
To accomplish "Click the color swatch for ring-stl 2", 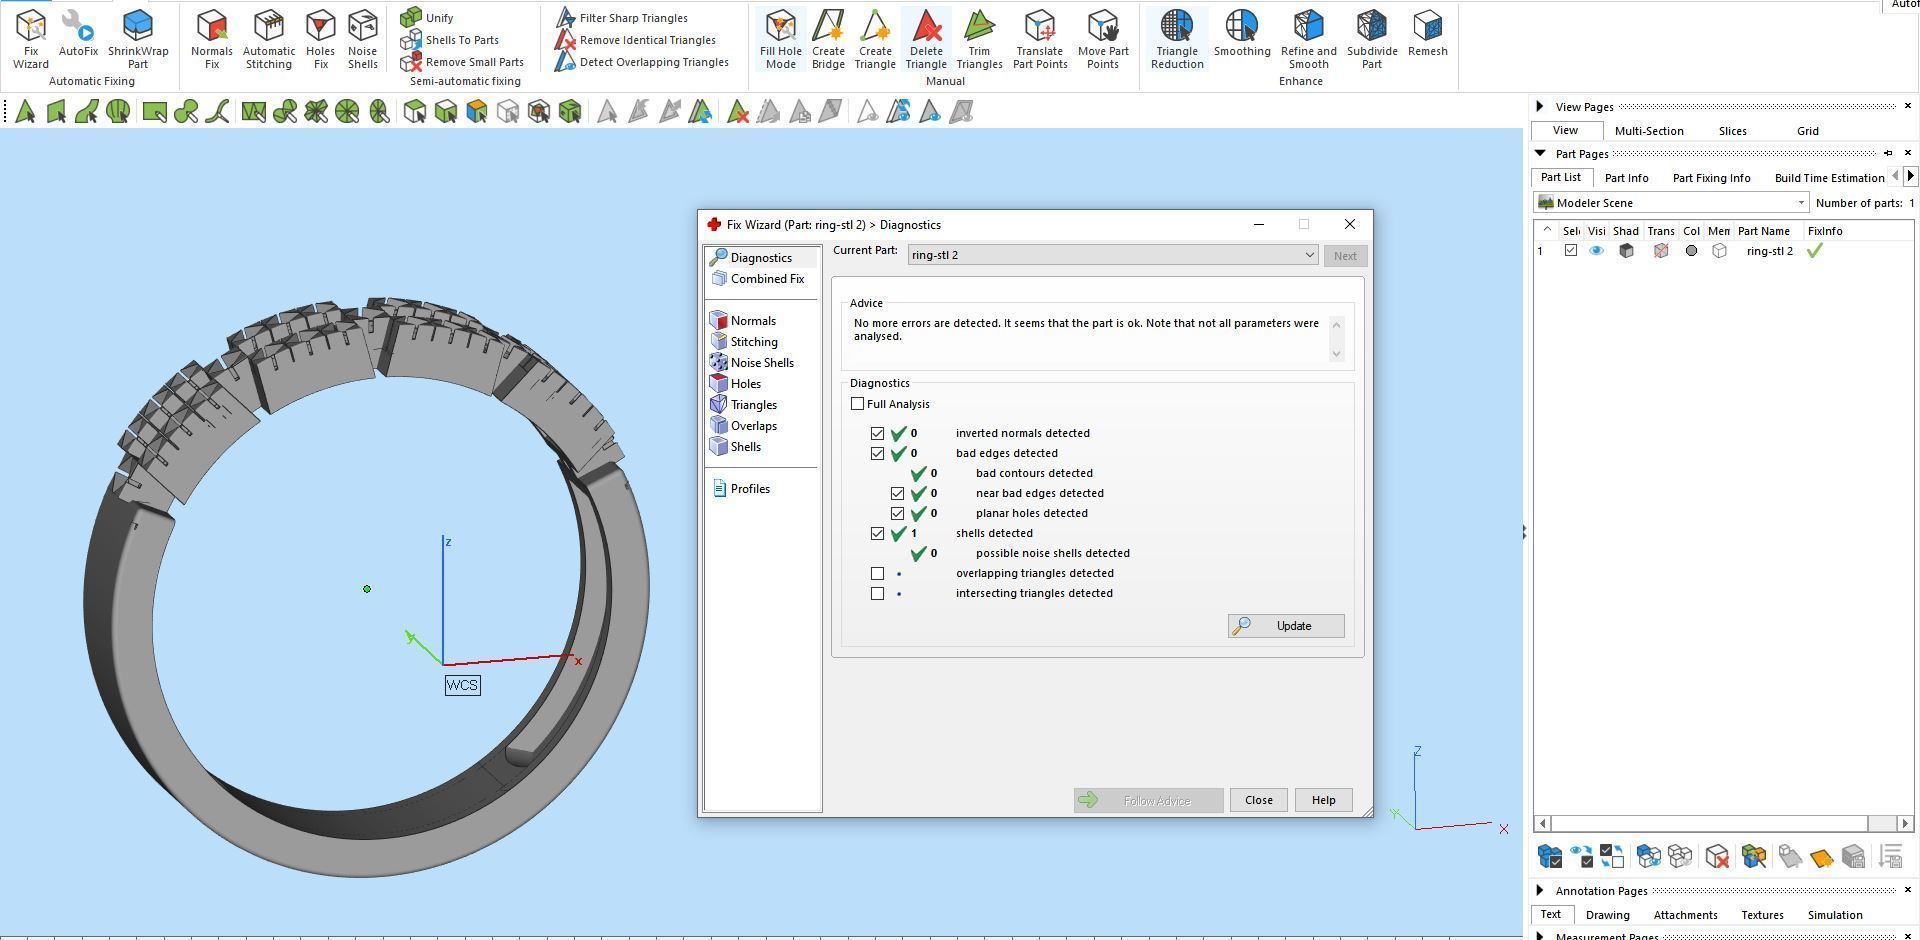I will 1691,251.
